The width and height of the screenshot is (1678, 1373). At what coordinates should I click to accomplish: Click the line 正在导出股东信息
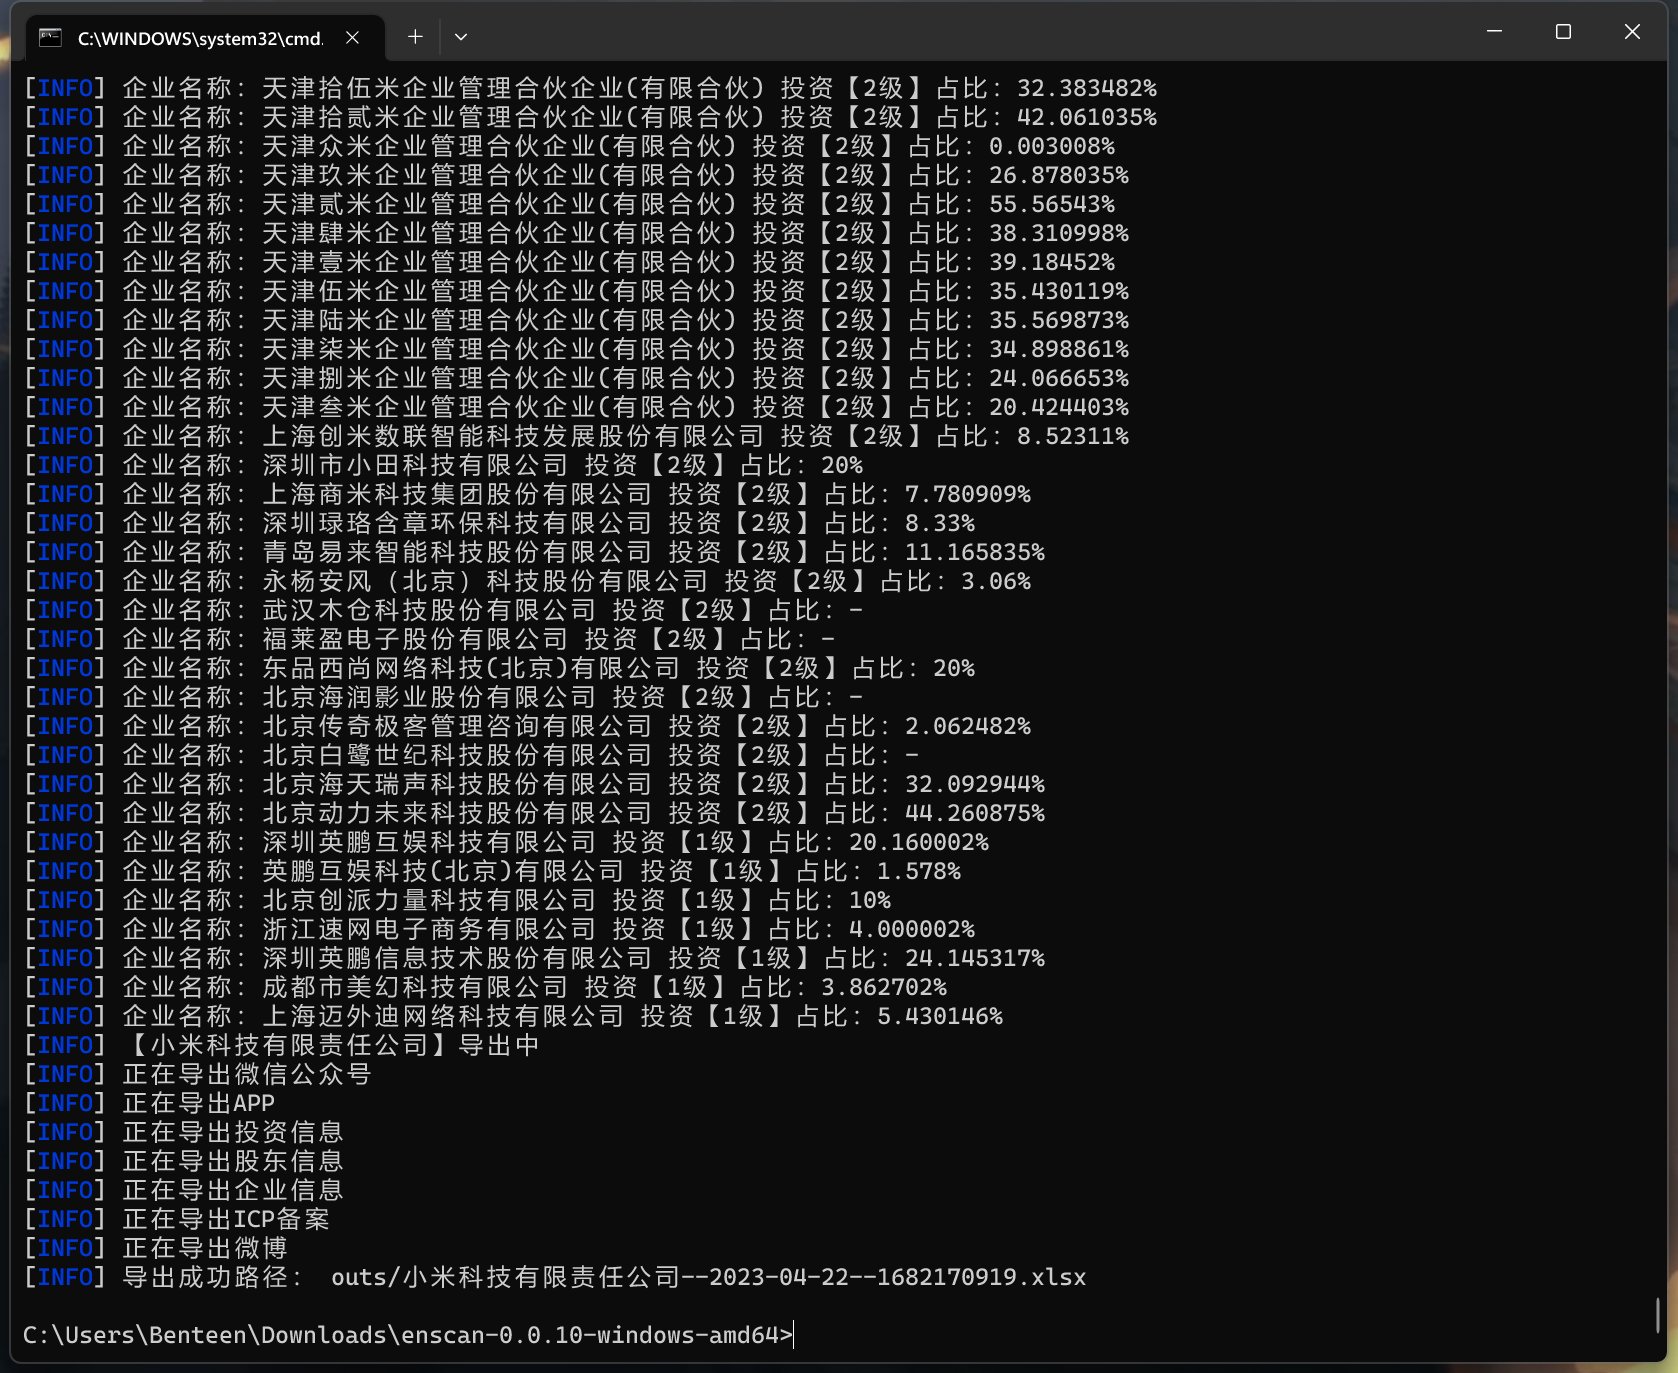coord(183,1161)
